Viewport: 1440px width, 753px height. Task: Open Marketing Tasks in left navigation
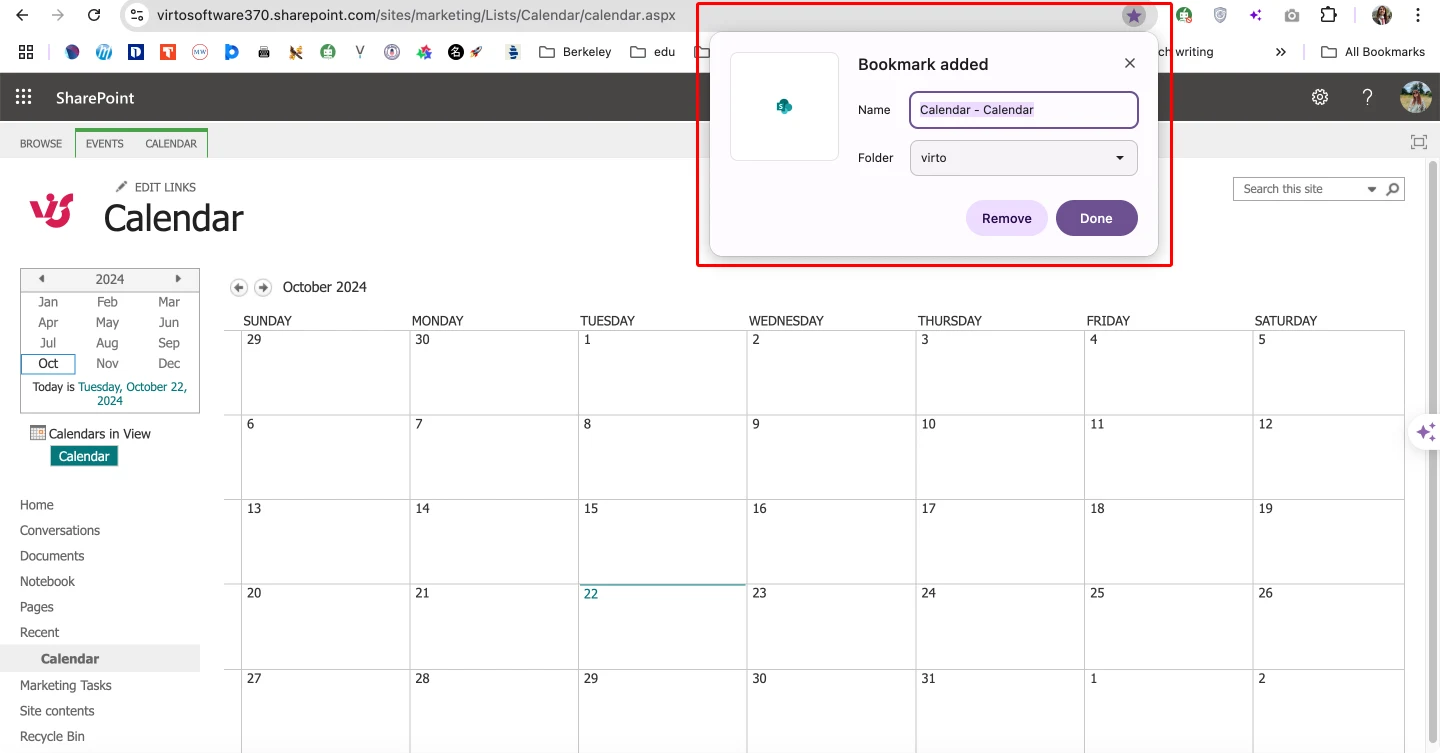coord(66,685)
